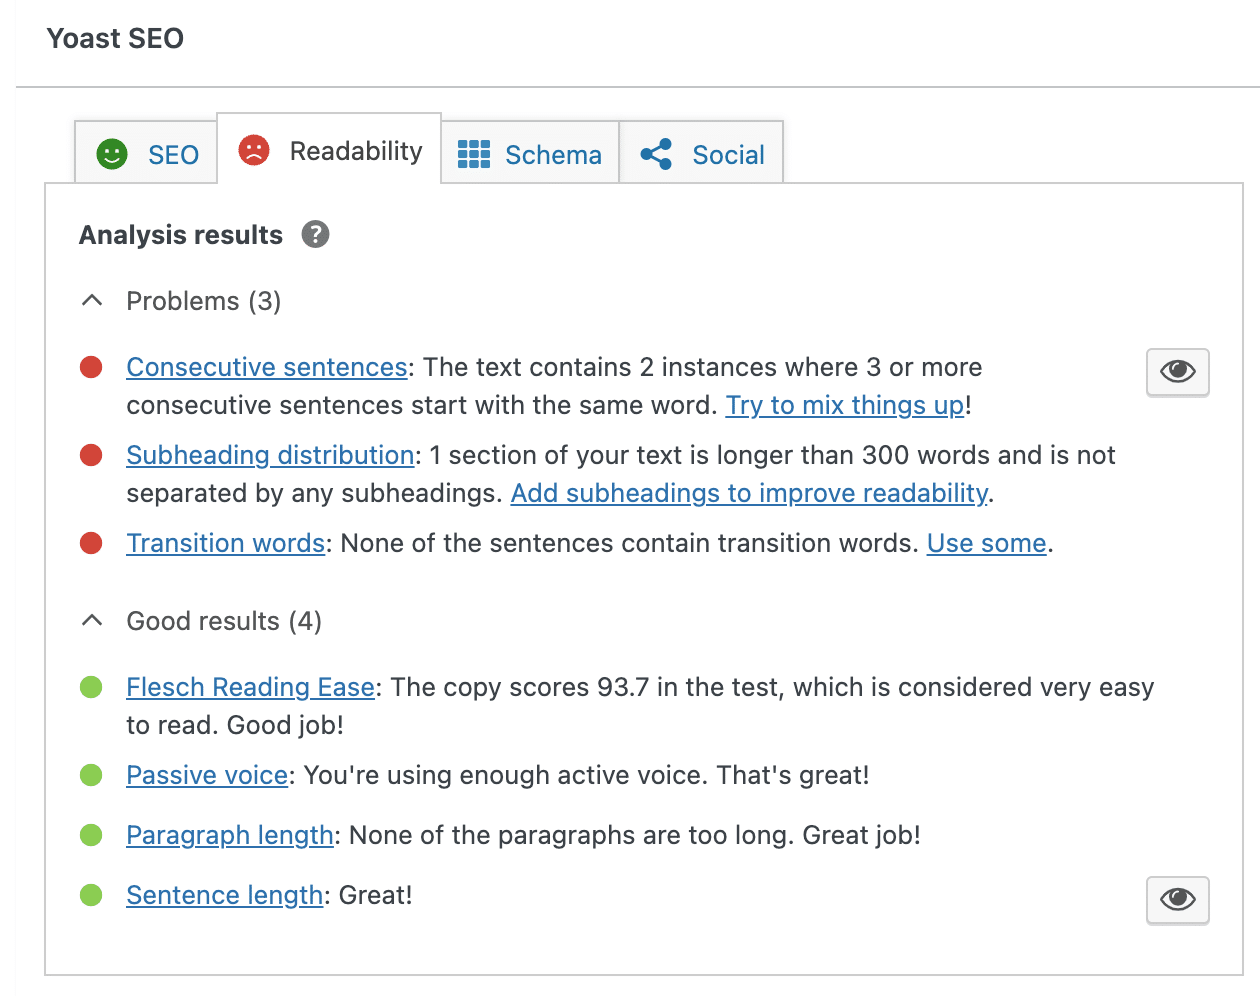Image resolution: width=1260 pixels, height=996 pixels.
Task: Open the Flesch Reading Ease link
Action: (250, 687)
